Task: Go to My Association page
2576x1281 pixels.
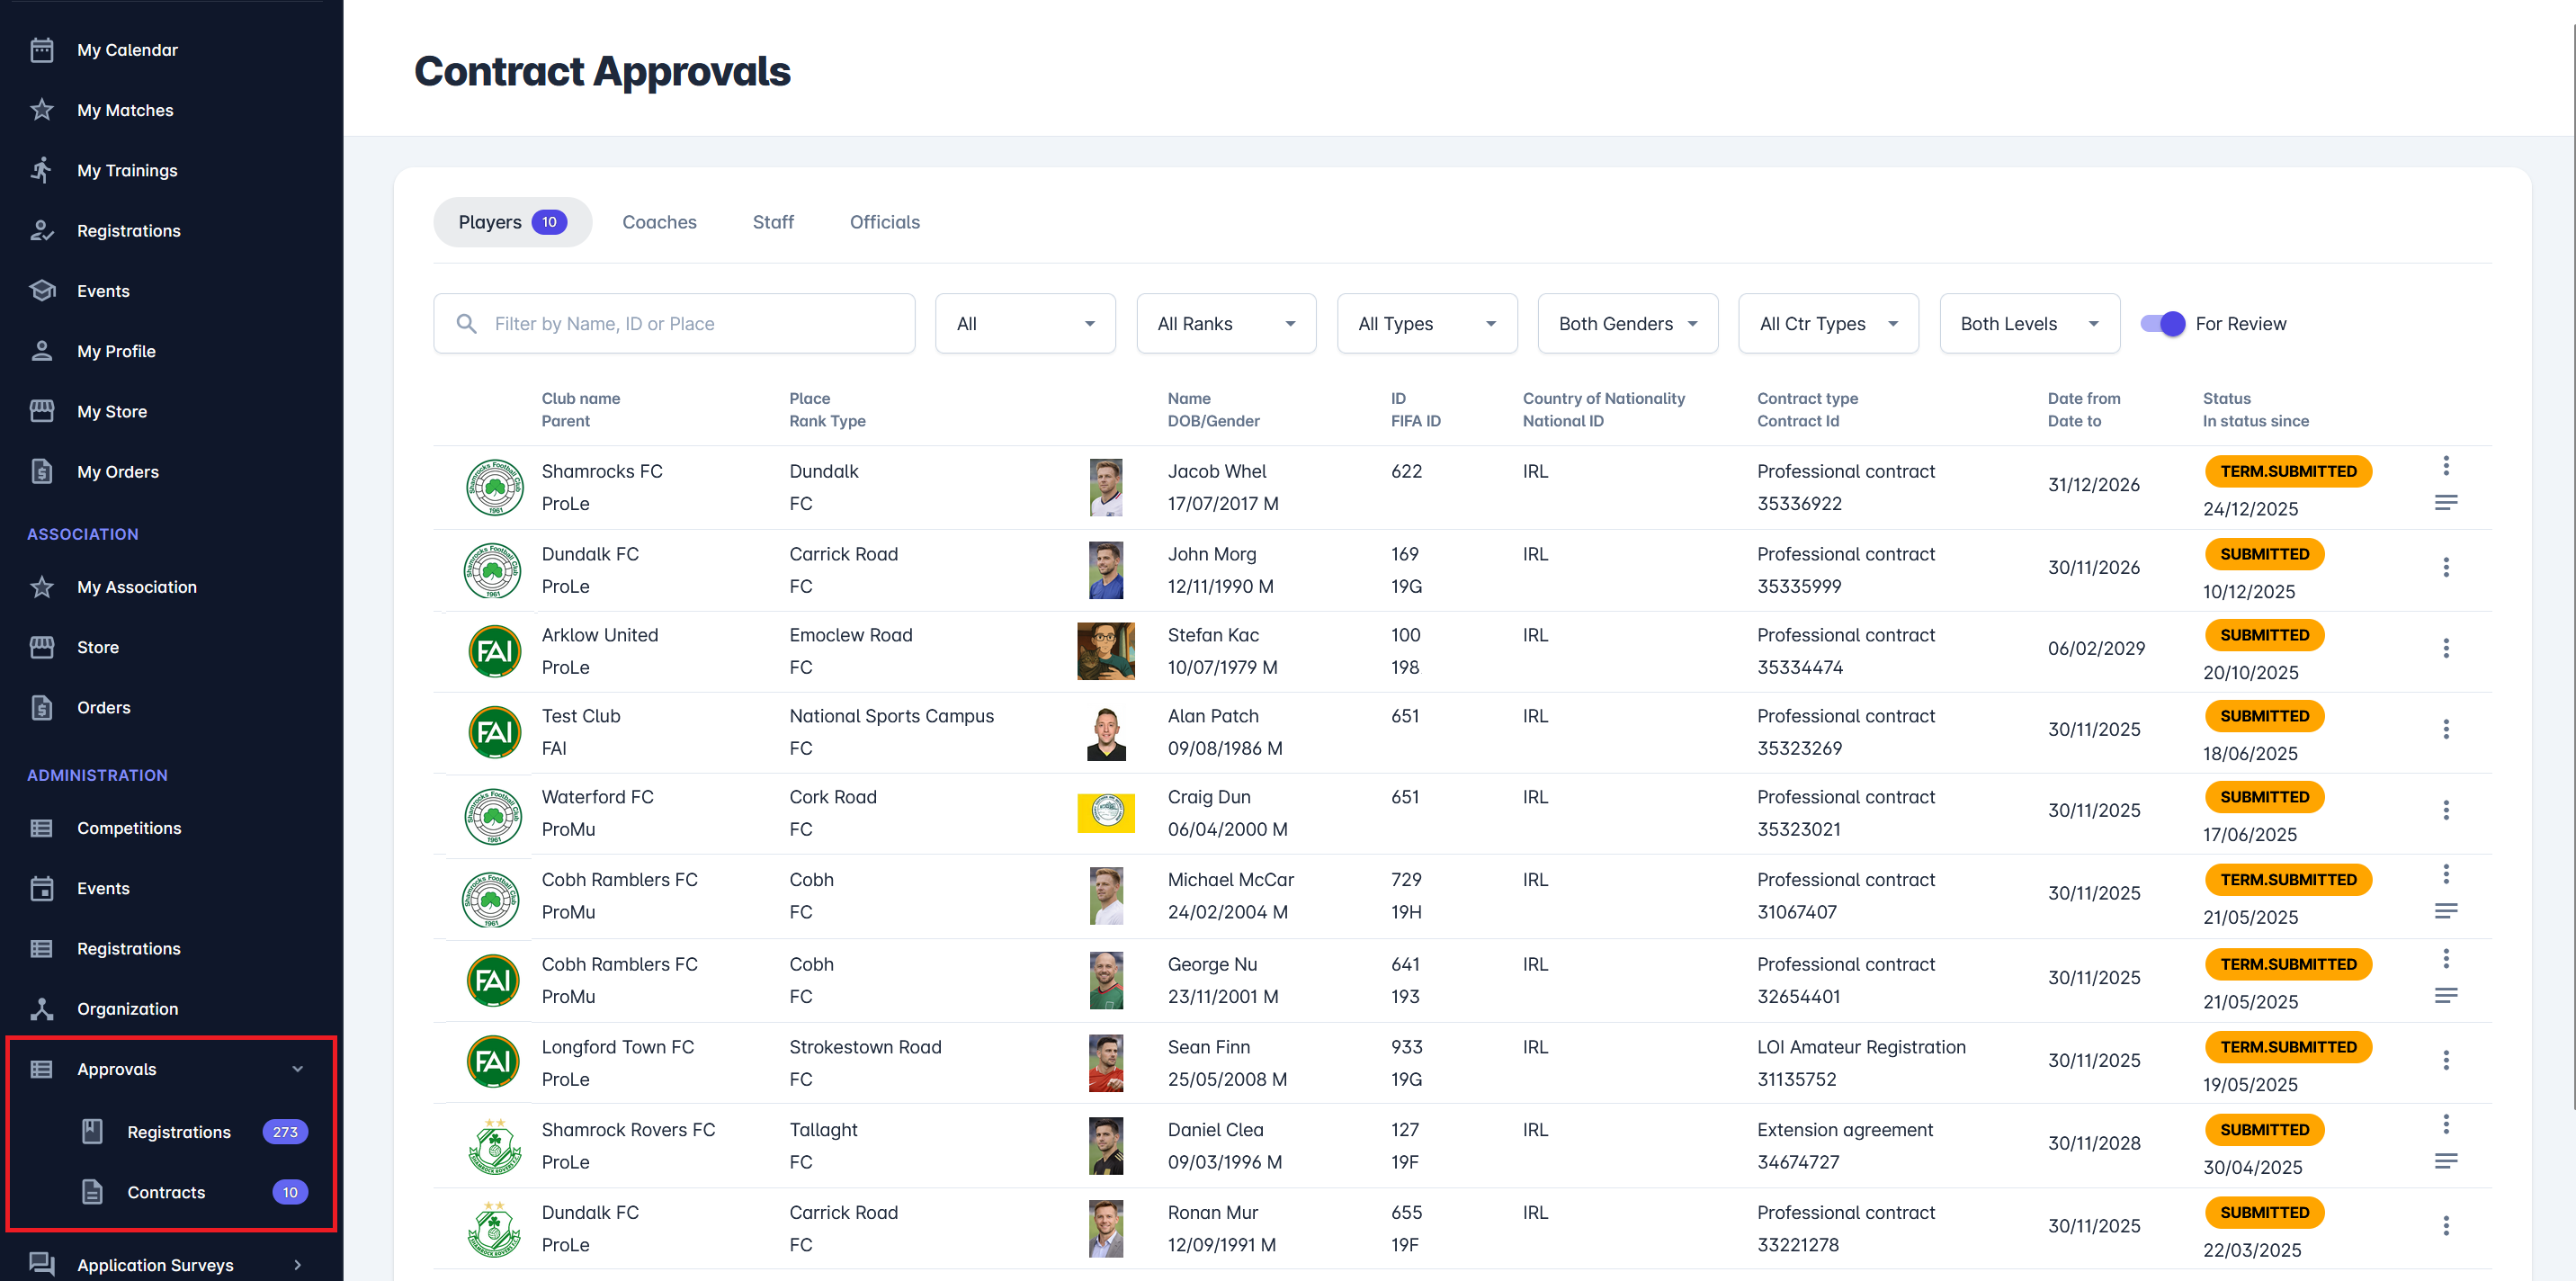Action: (x=137, y=587)
